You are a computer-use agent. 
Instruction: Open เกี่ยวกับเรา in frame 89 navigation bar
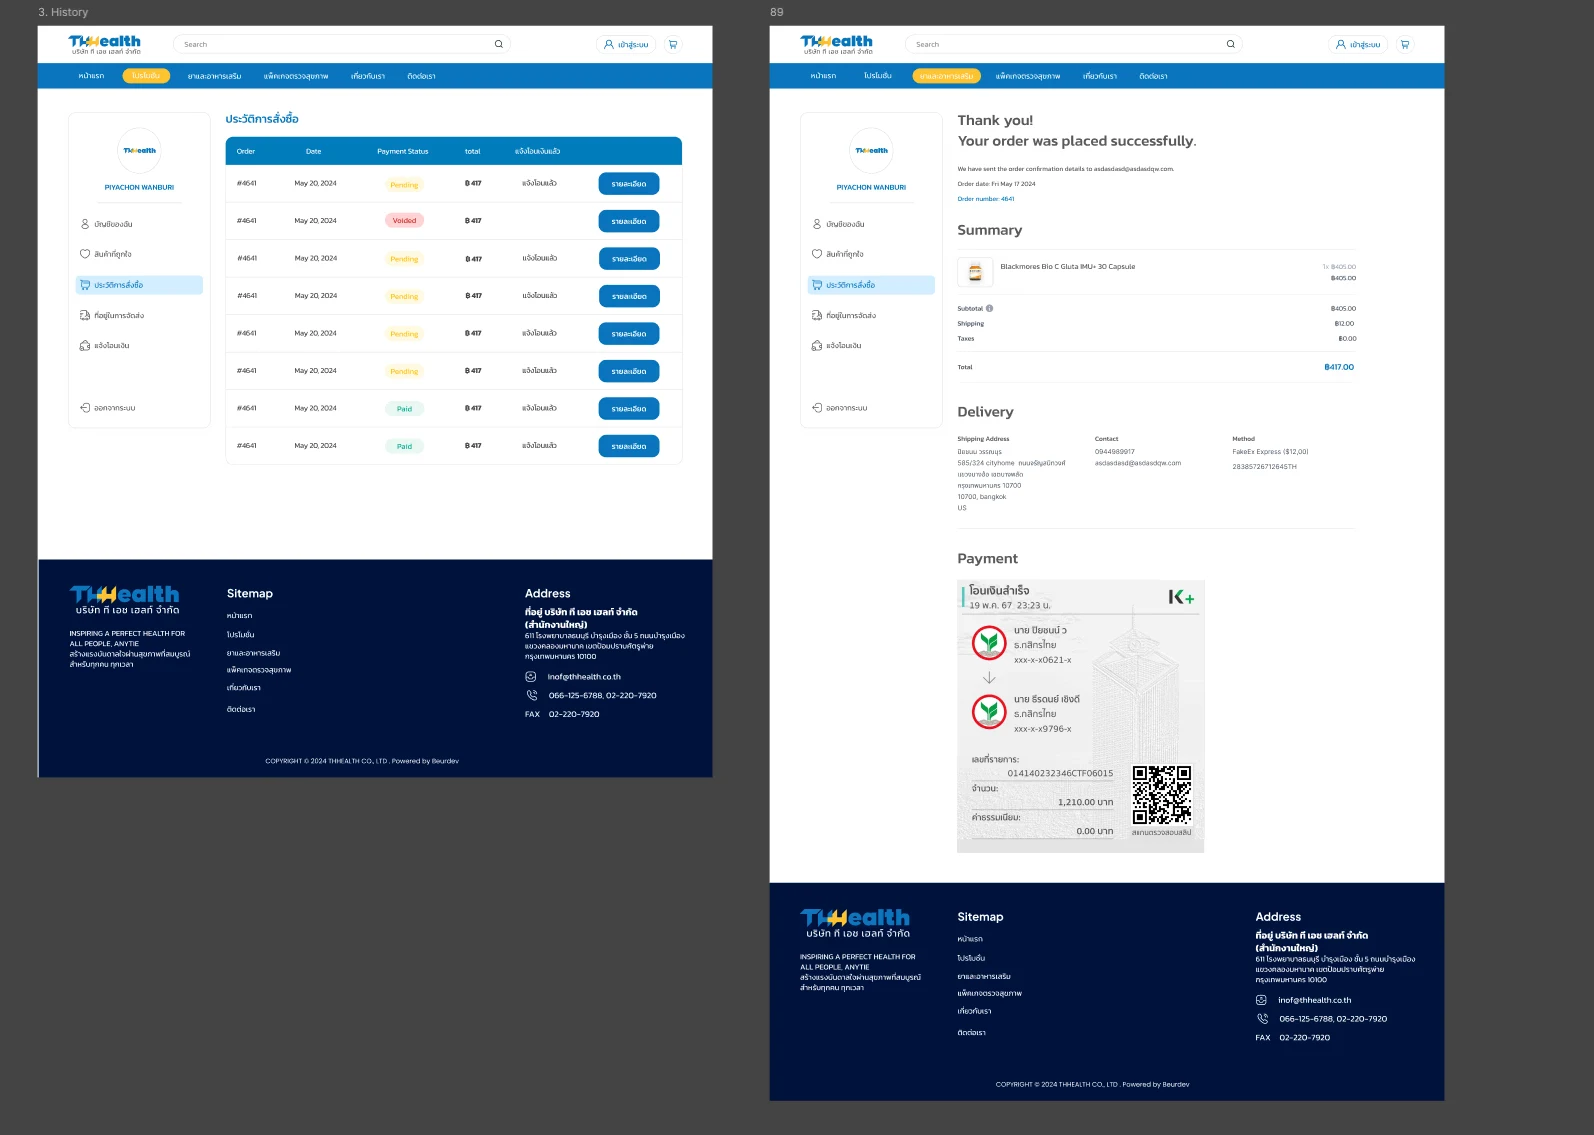click(x=1099, y=76)
